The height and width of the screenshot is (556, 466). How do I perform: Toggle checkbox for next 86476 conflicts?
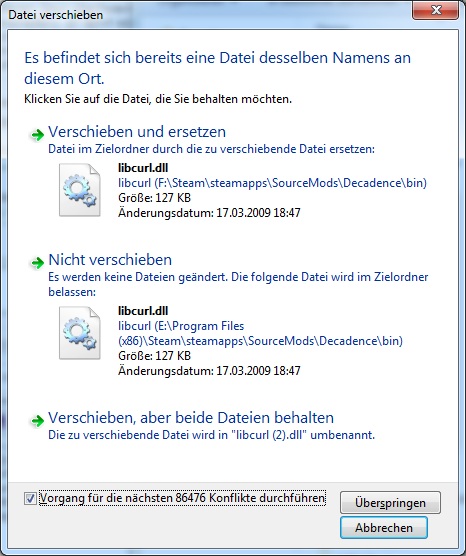(x=30, y=498)
